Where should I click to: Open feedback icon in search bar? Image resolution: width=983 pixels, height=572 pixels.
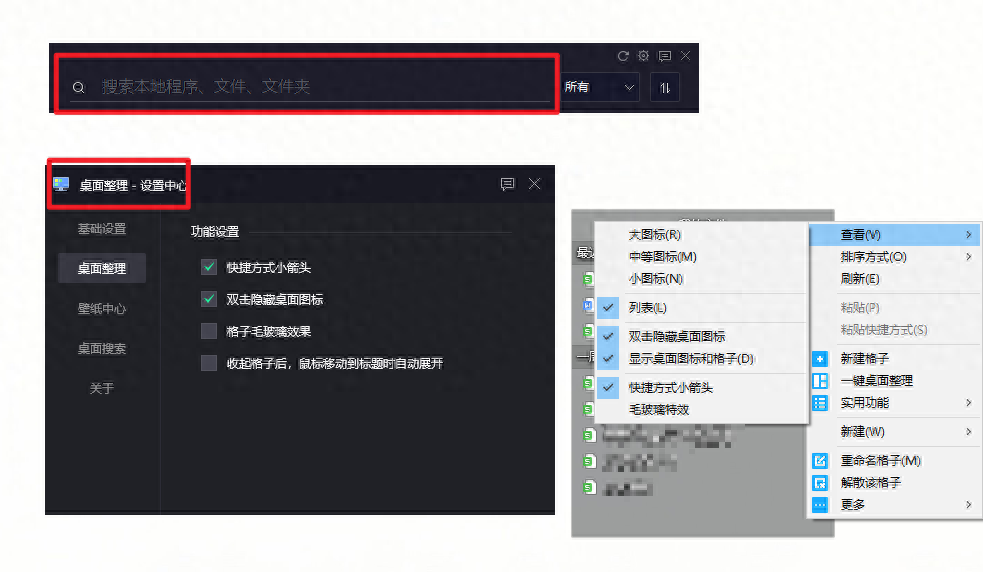point(665,56)
